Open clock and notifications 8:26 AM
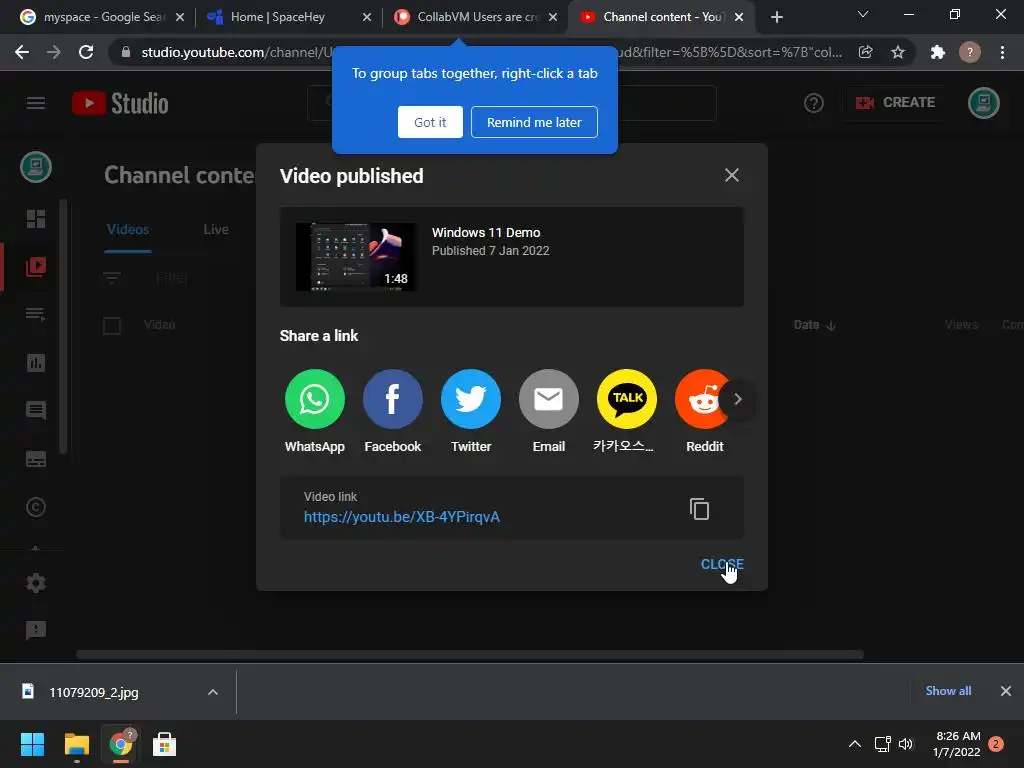The width and height of the screenshot is (1024, 768). tap(958, 744)
